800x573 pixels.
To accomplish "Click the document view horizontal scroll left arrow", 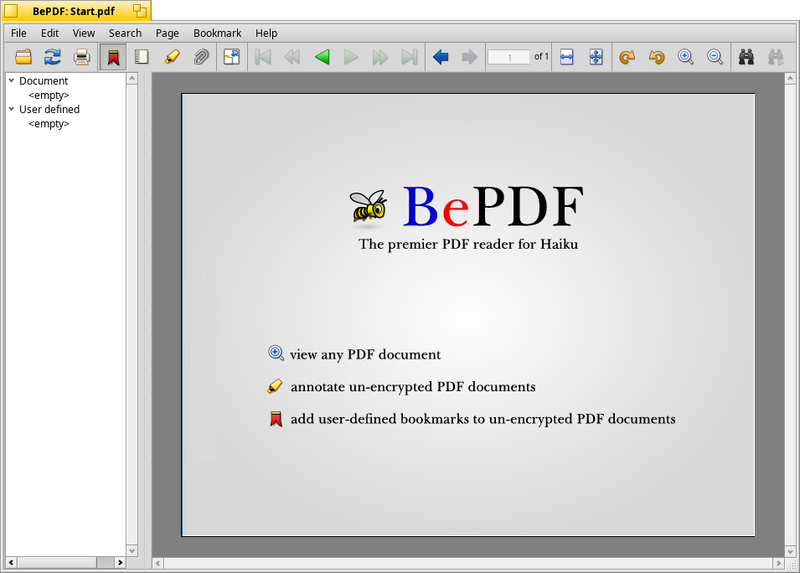I will 158,563.
